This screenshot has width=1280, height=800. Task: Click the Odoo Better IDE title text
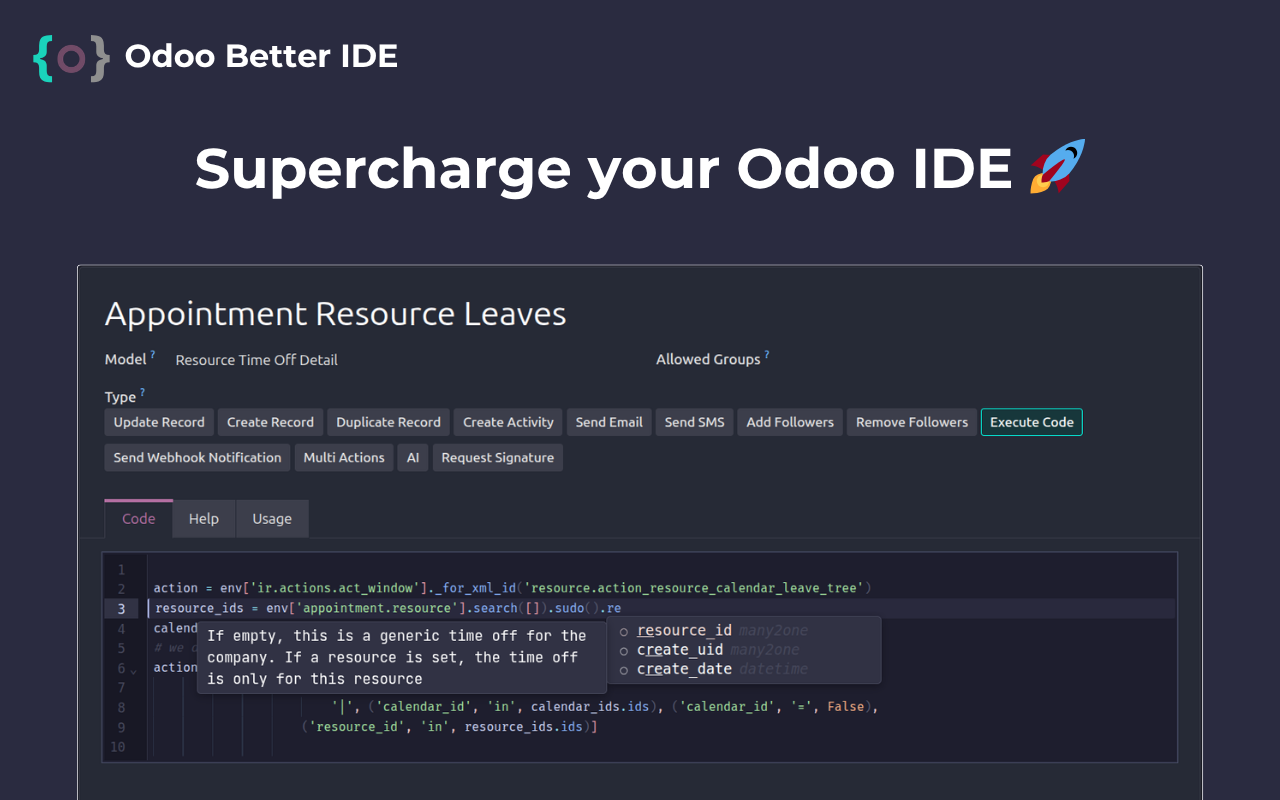(261, 56)
